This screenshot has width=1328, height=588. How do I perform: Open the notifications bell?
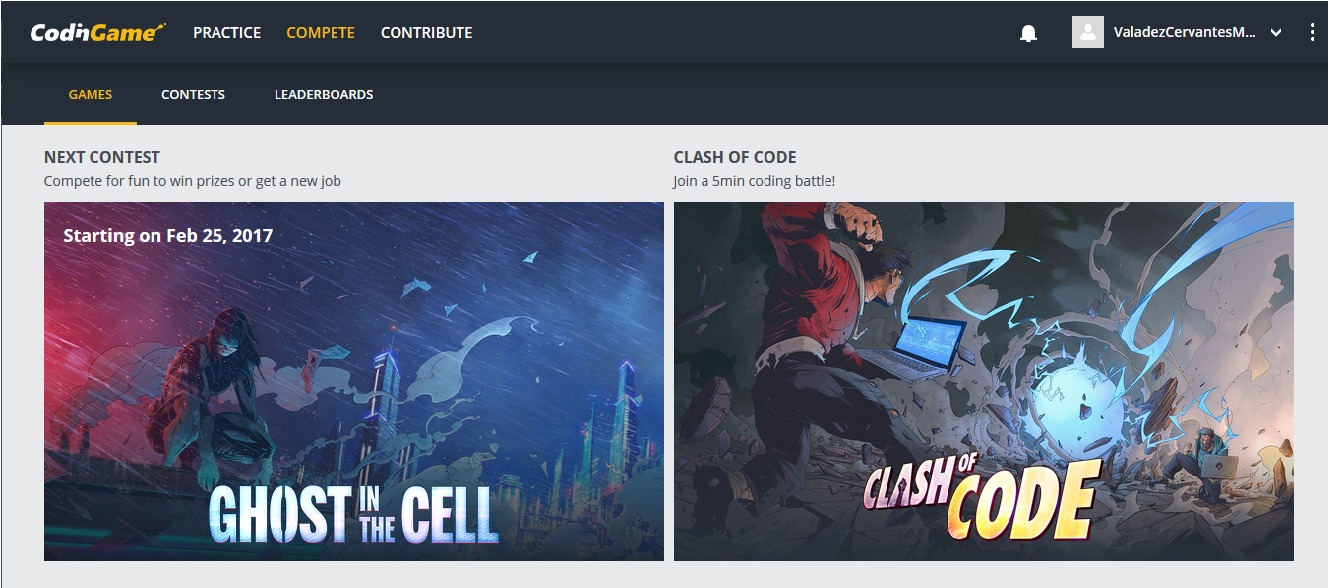point(1028,33)
